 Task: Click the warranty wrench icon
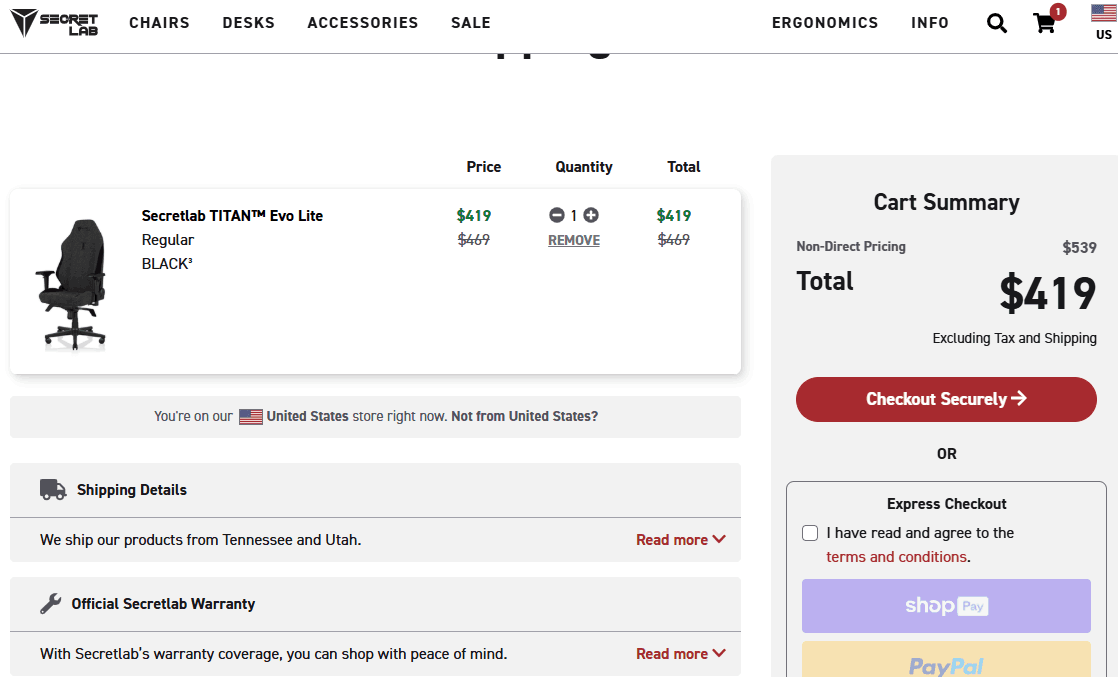pyautogui.click(x=51, y=604)
